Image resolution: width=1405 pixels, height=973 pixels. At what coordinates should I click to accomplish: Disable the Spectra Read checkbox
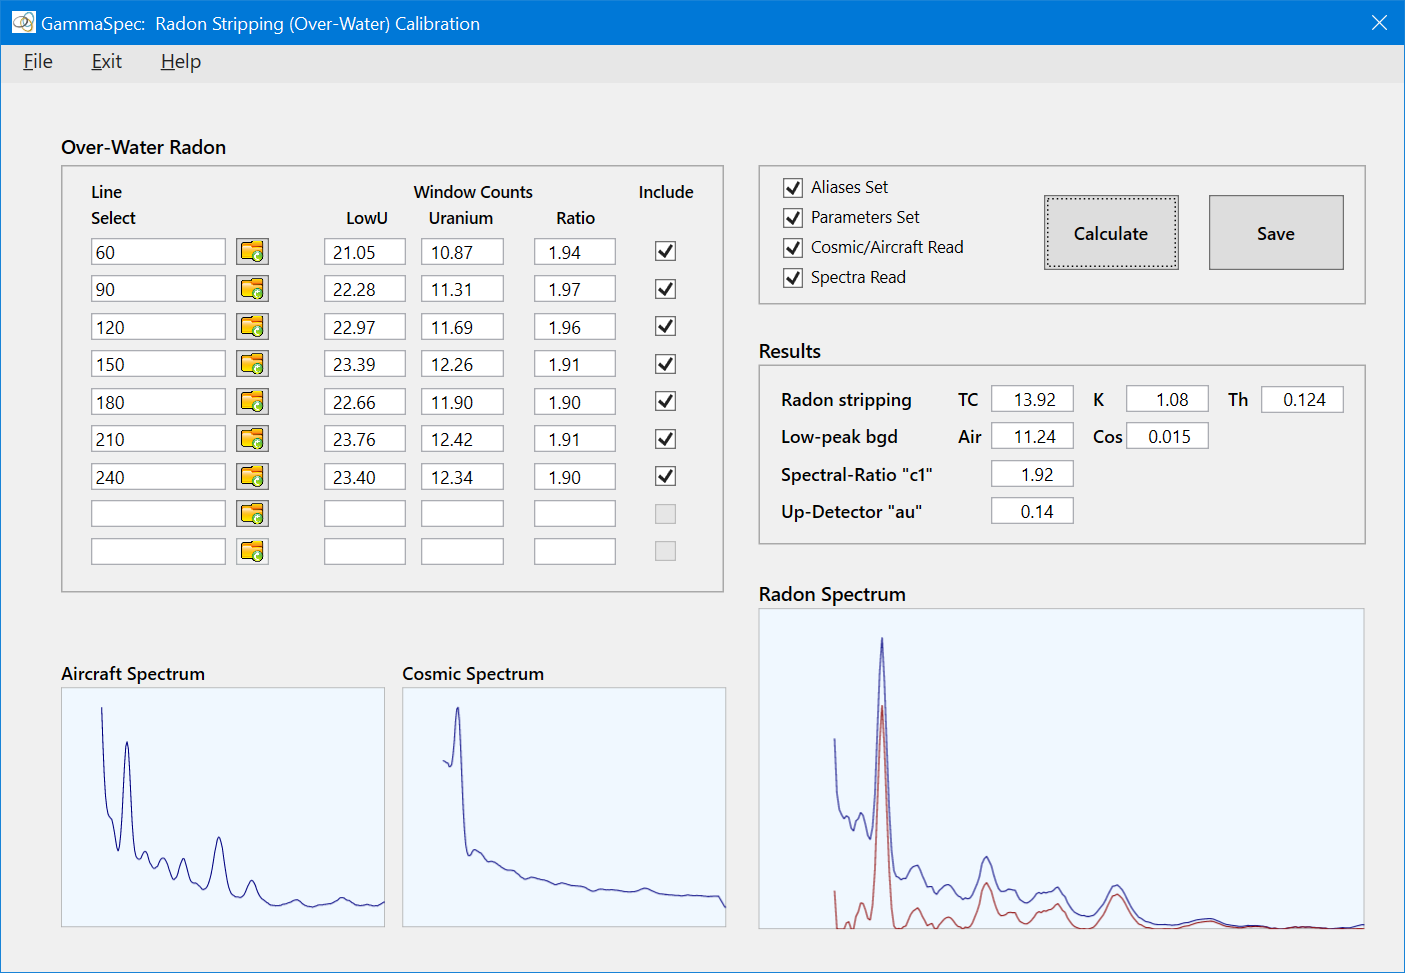pyautogui.click(x=793, y=278)
